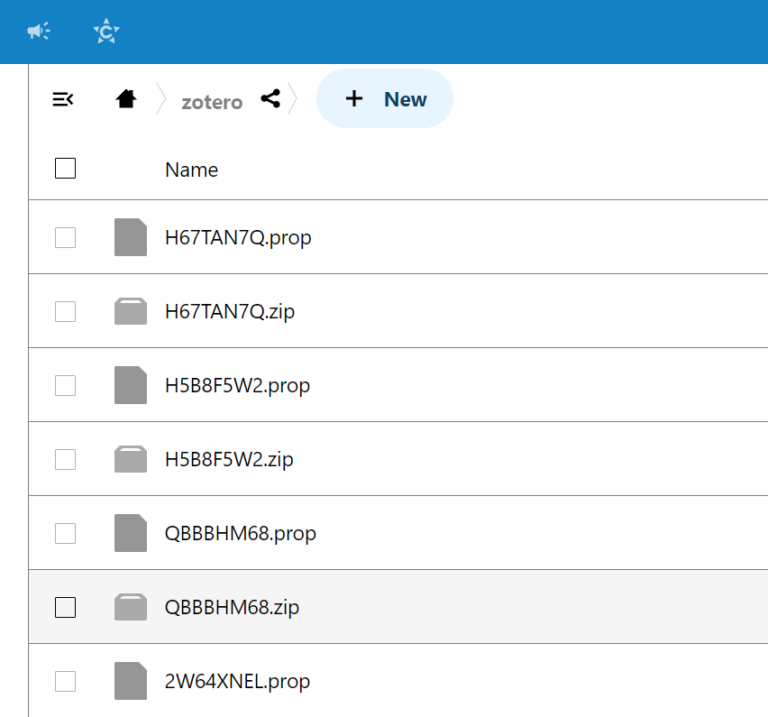Click the 2W64XNEL.prop file name
This screenshot has height=717, width=768.
pyautogui.click(x=237, y=681)
